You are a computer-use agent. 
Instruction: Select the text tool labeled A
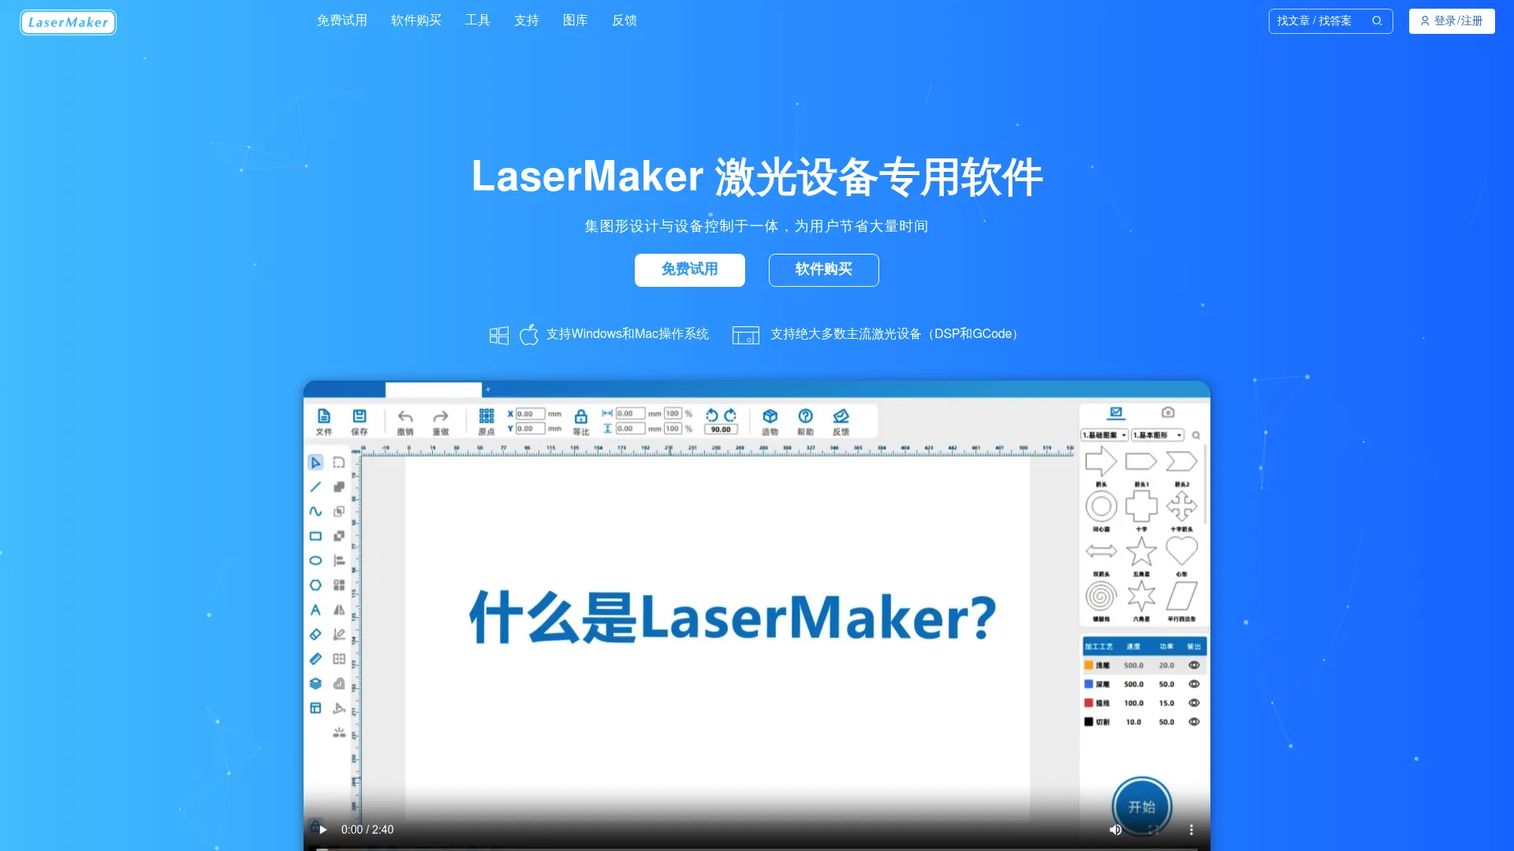coord(315,610)
